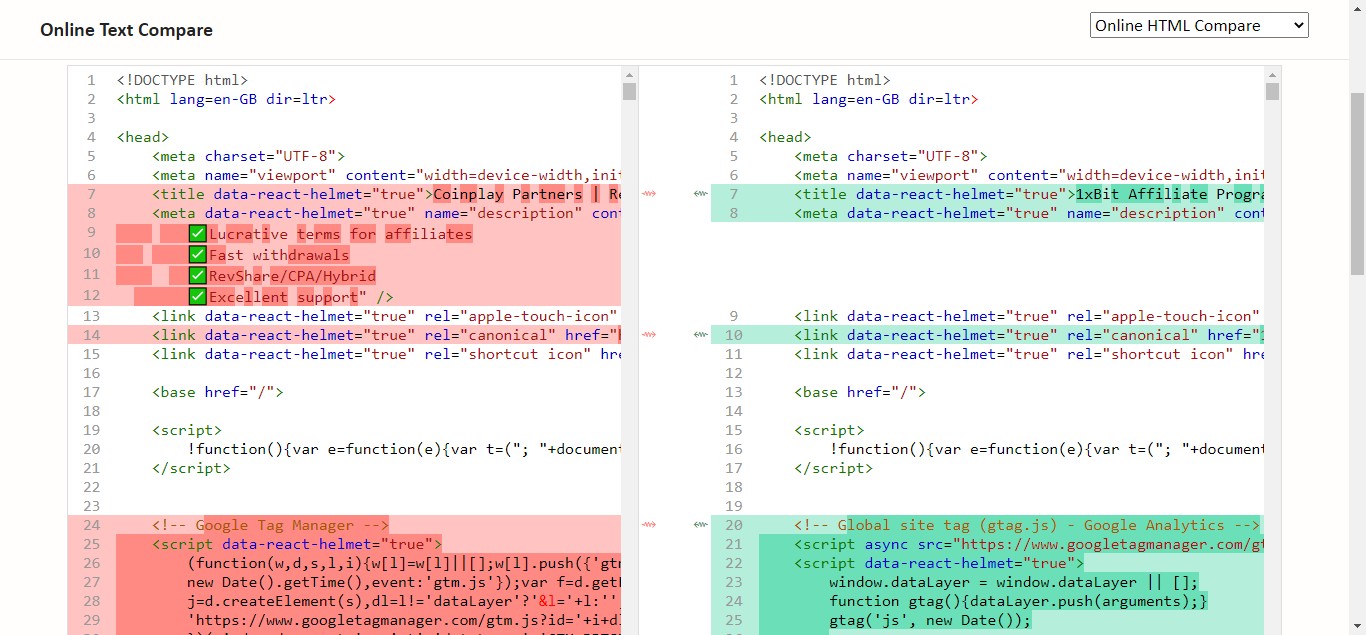
Task: Click 'new Date().getTime()' line in left pane
Action: click(403, 582)
